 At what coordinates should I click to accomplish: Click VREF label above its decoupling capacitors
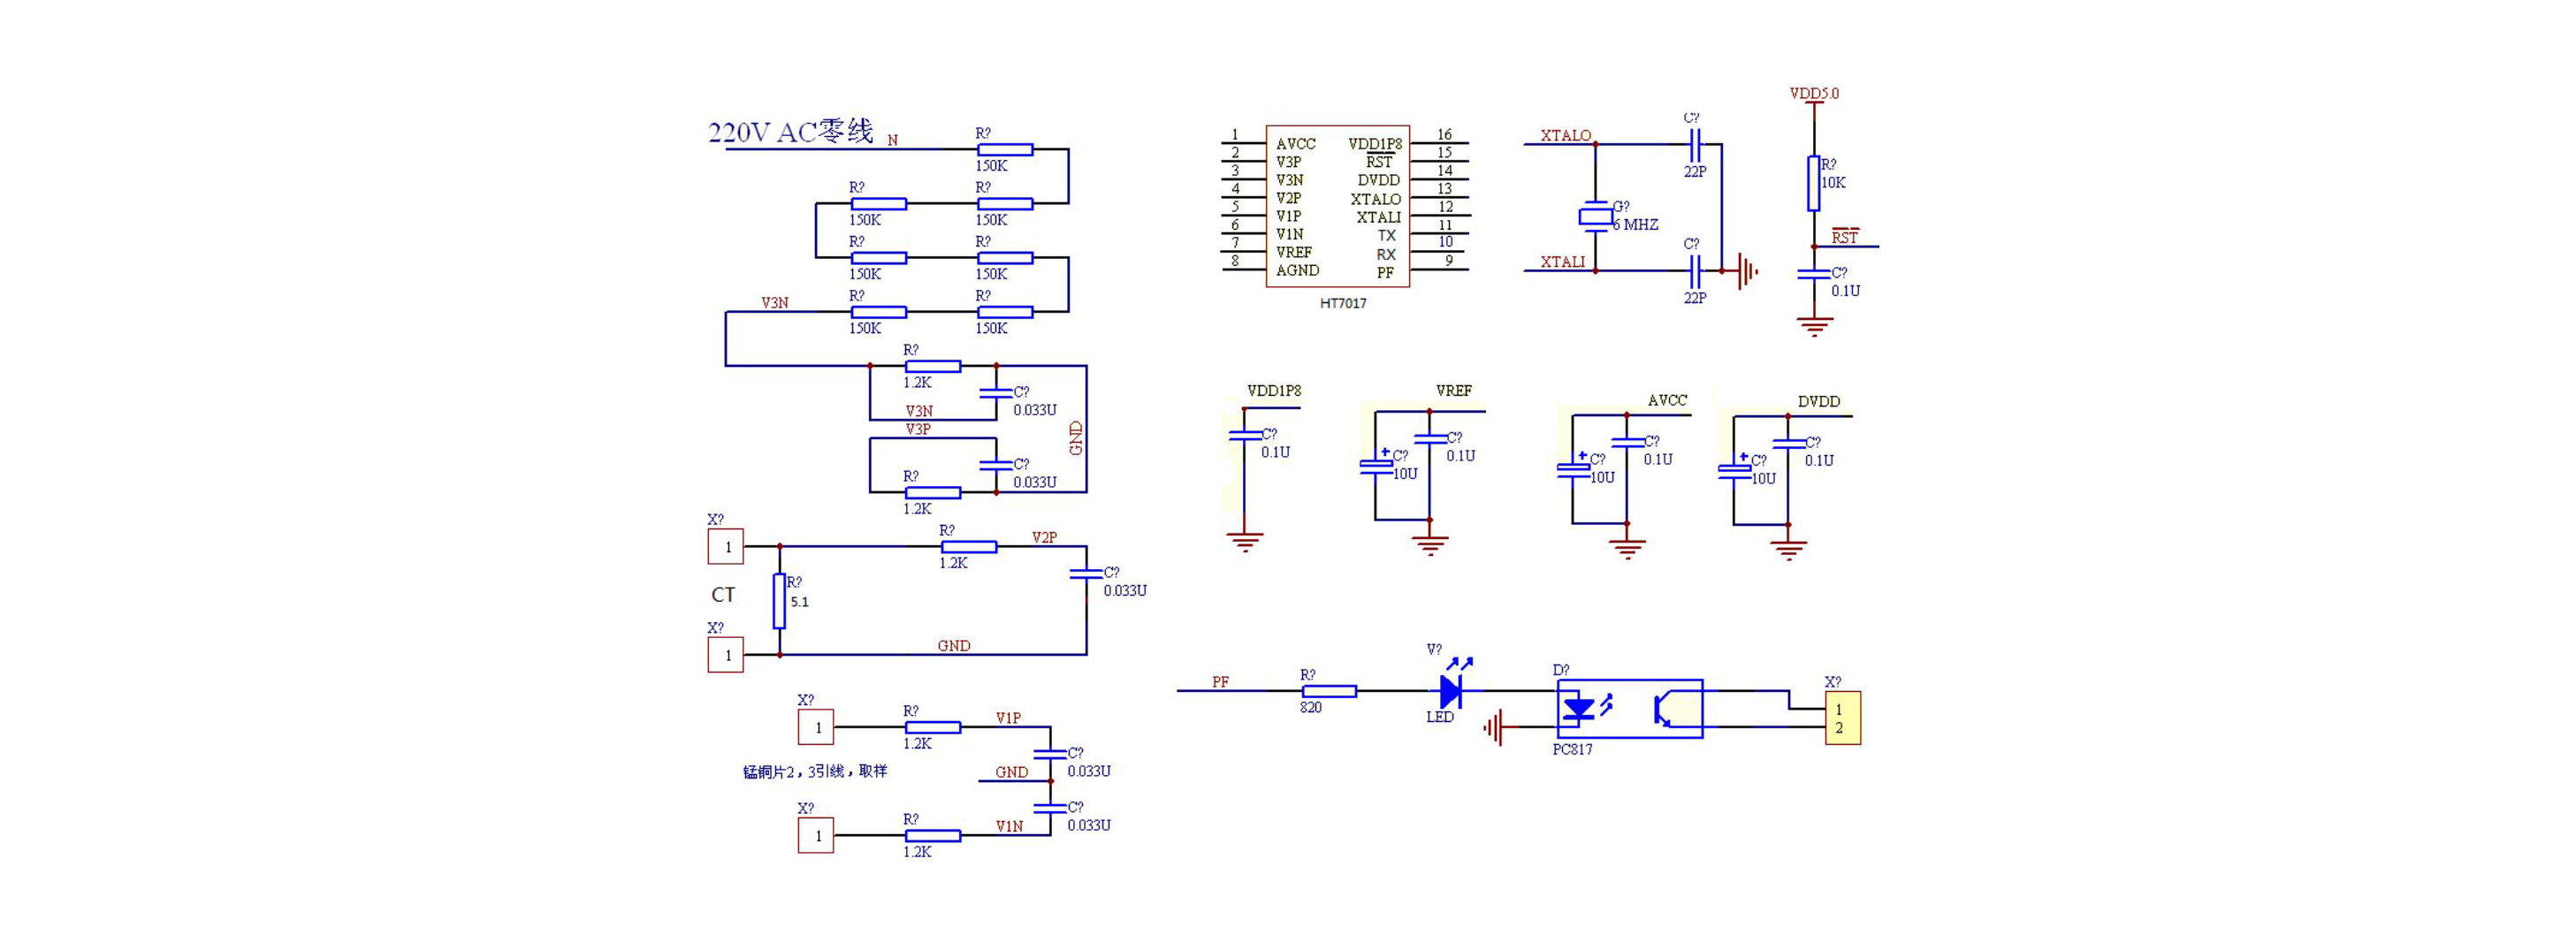1453,391
